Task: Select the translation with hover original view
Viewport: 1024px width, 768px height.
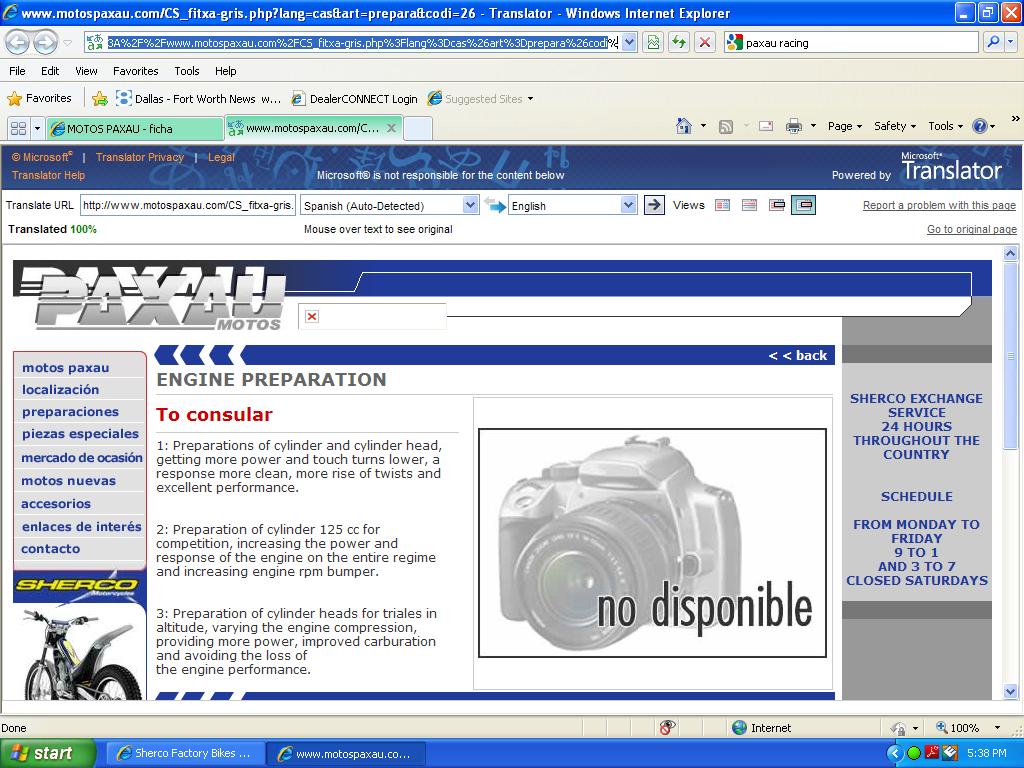Action: (803, 205)
